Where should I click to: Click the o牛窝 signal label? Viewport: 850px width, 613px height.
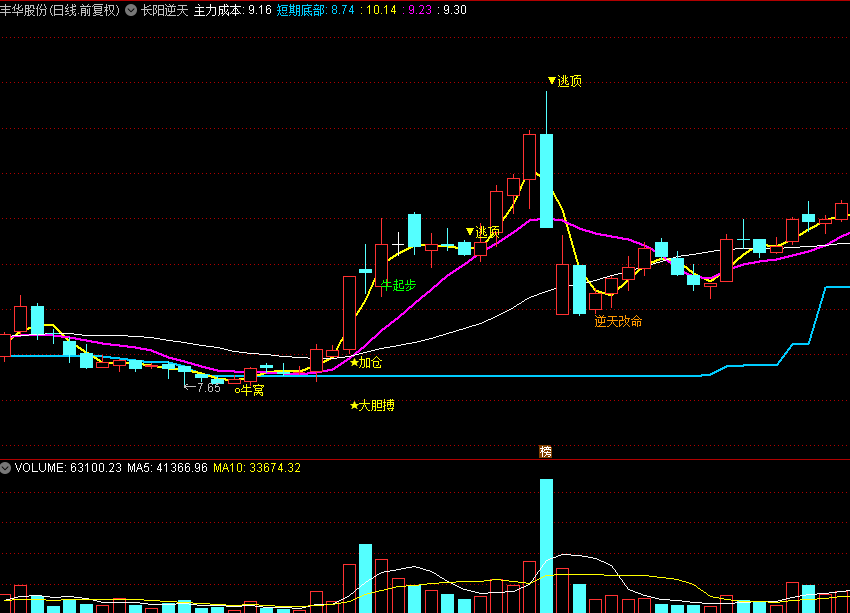[249, 390]
